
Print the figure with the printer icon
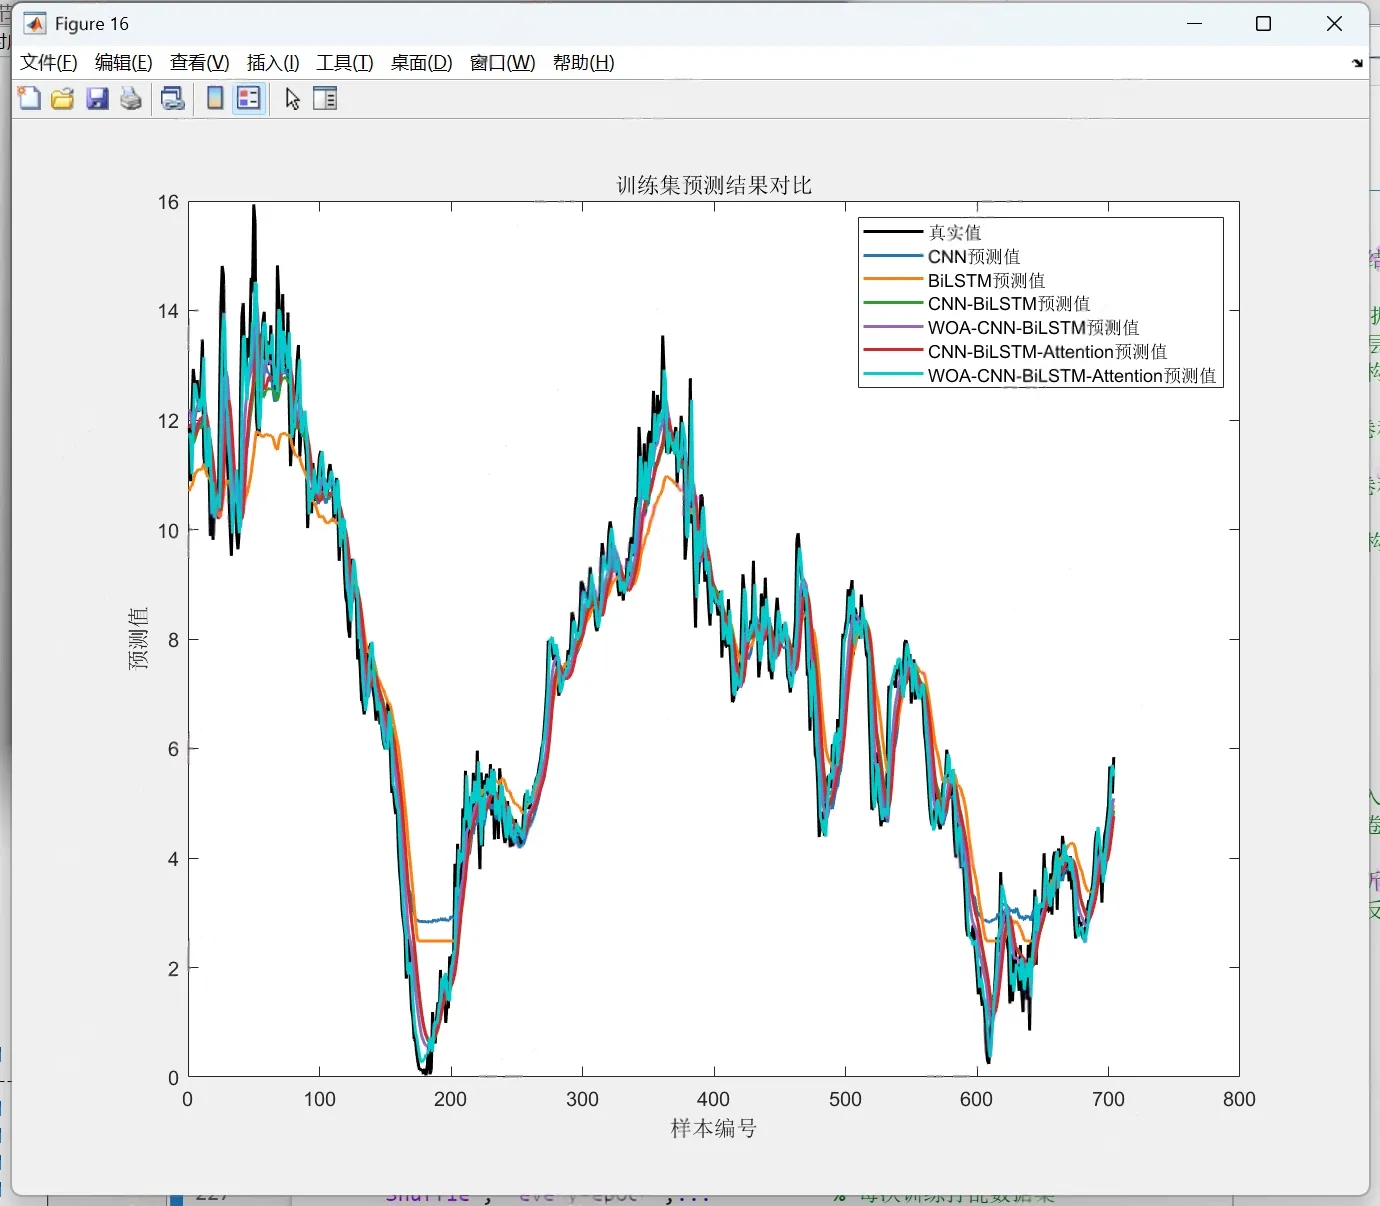(x=131, y=98)
